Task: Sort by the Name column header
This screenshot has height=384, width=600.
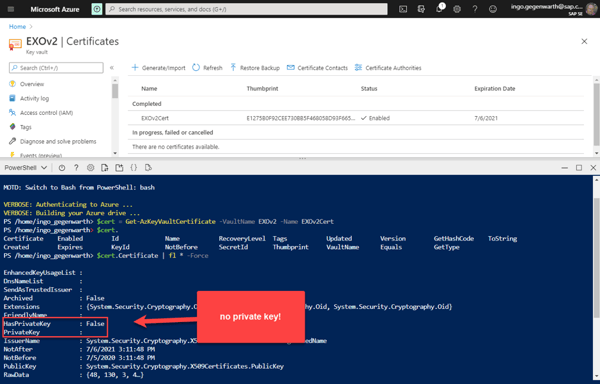Action: (x=149, y=89)
